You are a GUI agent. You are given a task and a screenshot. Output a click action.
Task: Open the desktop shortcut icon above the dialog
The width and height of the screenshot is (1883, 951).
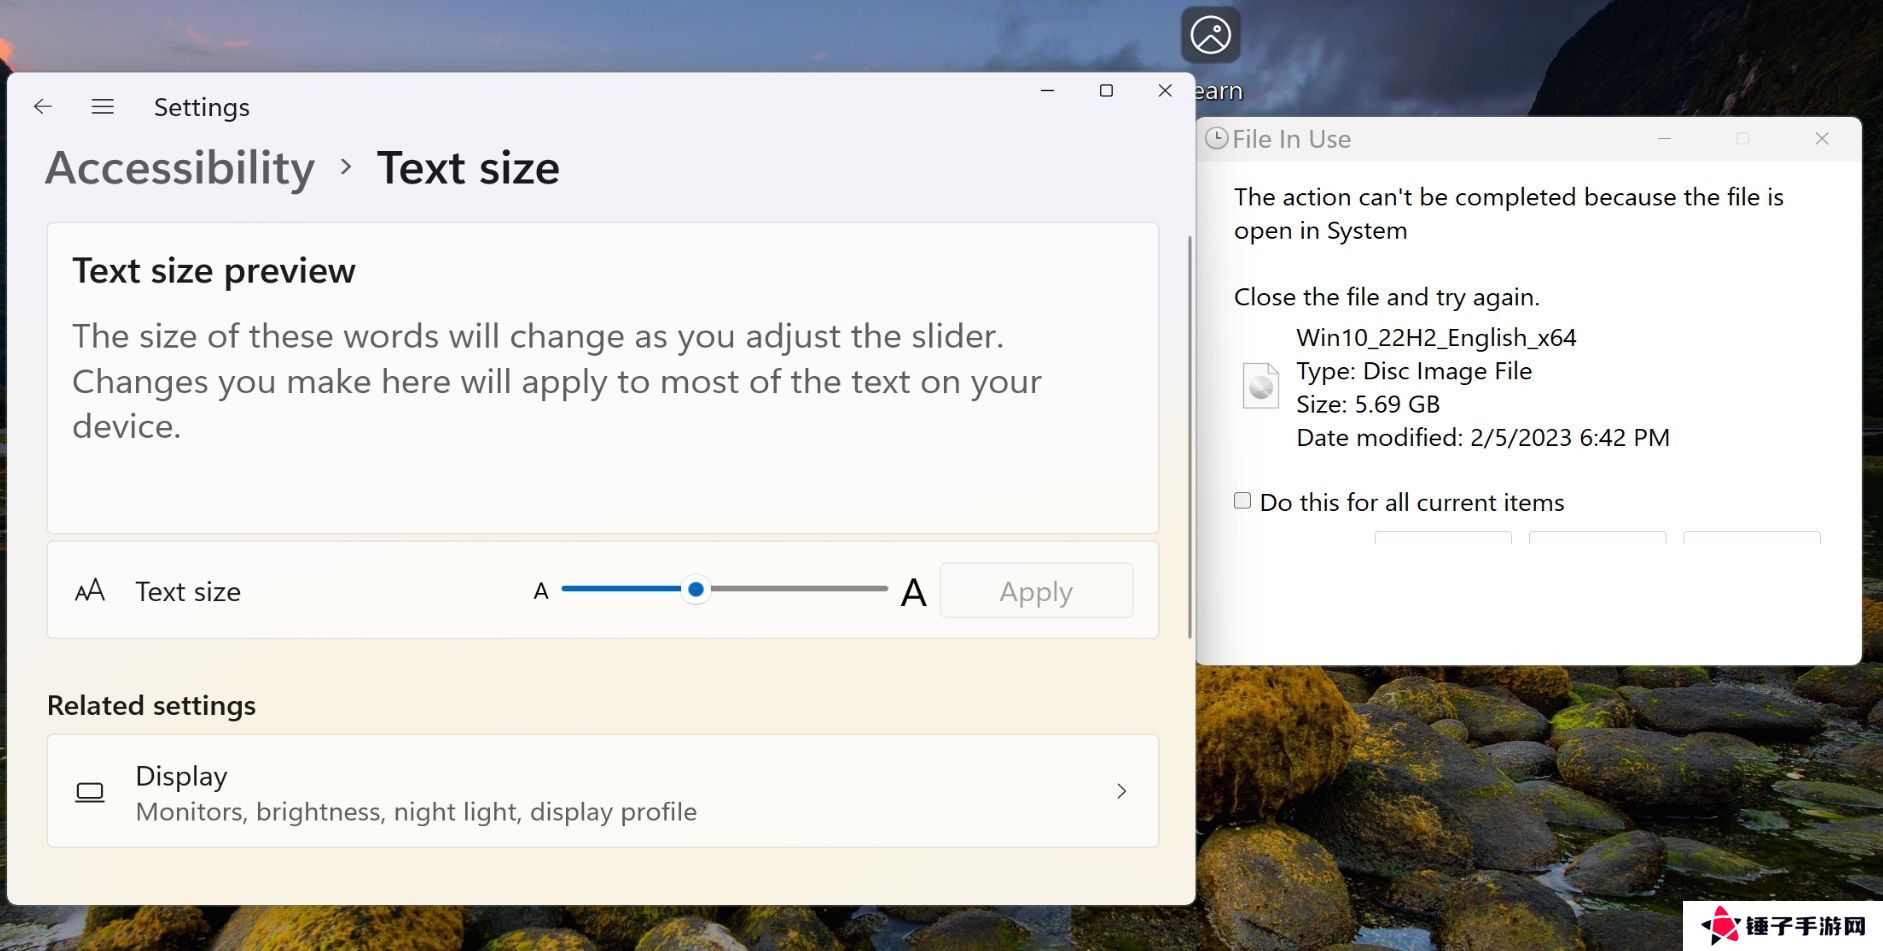click(x=1210, y=36)
